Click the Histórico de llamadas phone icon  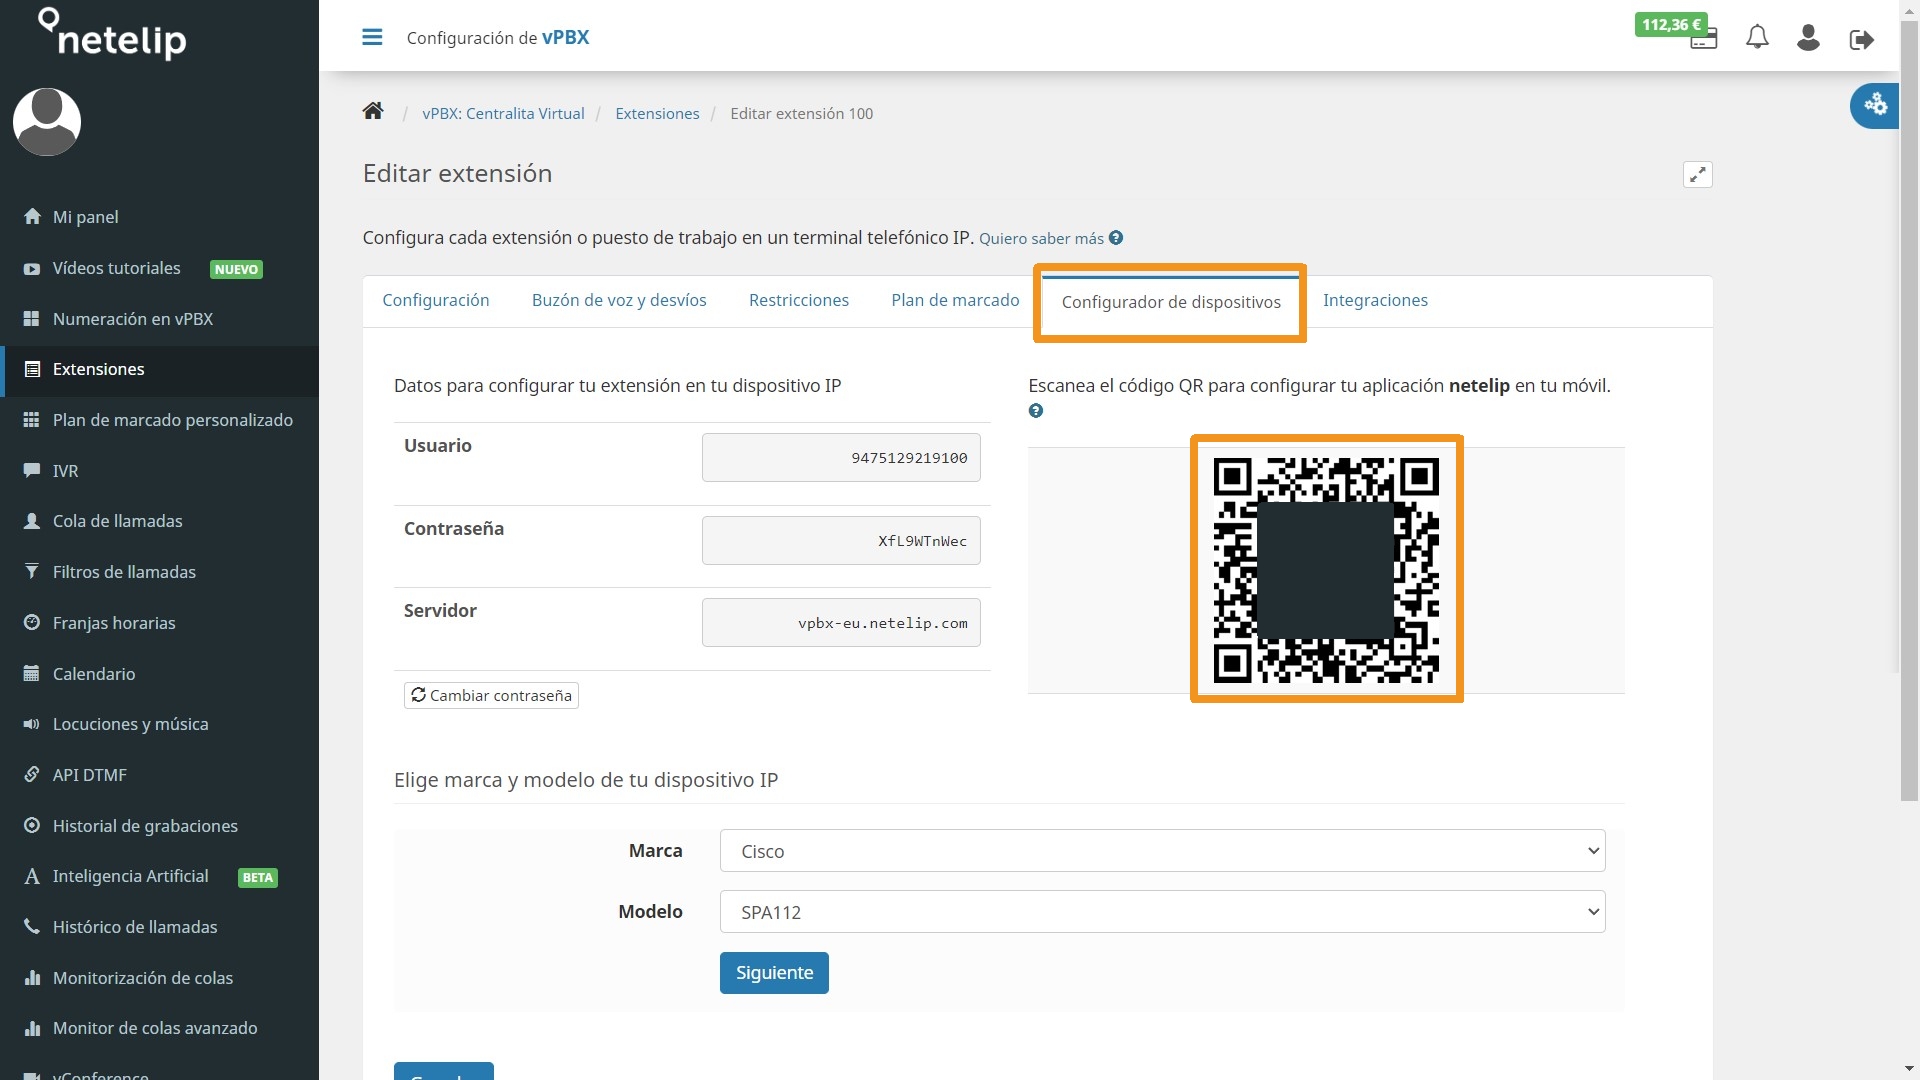coord(32,927)
